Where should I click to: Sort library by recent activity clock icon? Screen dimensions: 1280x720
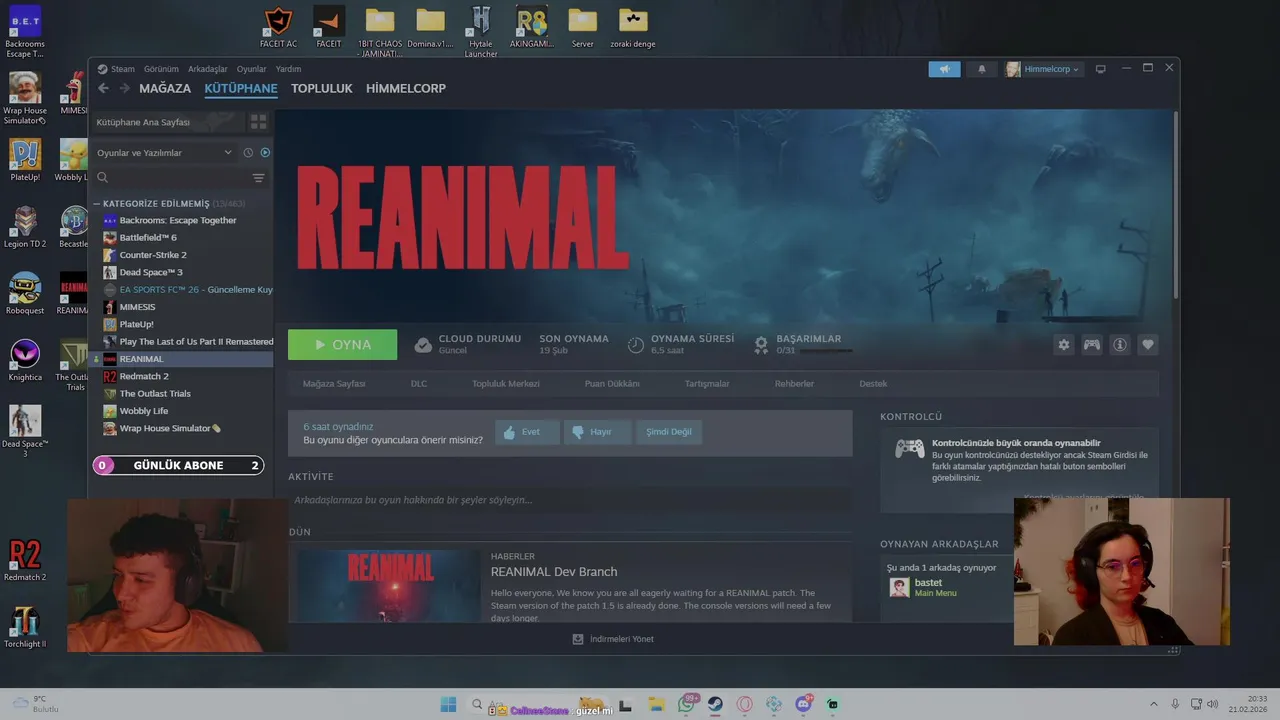click(248, 153)
